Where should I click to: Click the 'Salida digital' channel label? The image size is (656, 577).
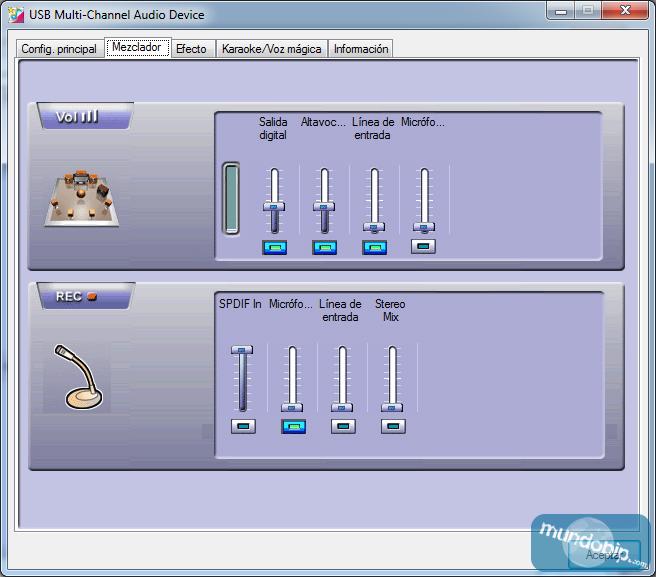[x=273, y=128]
